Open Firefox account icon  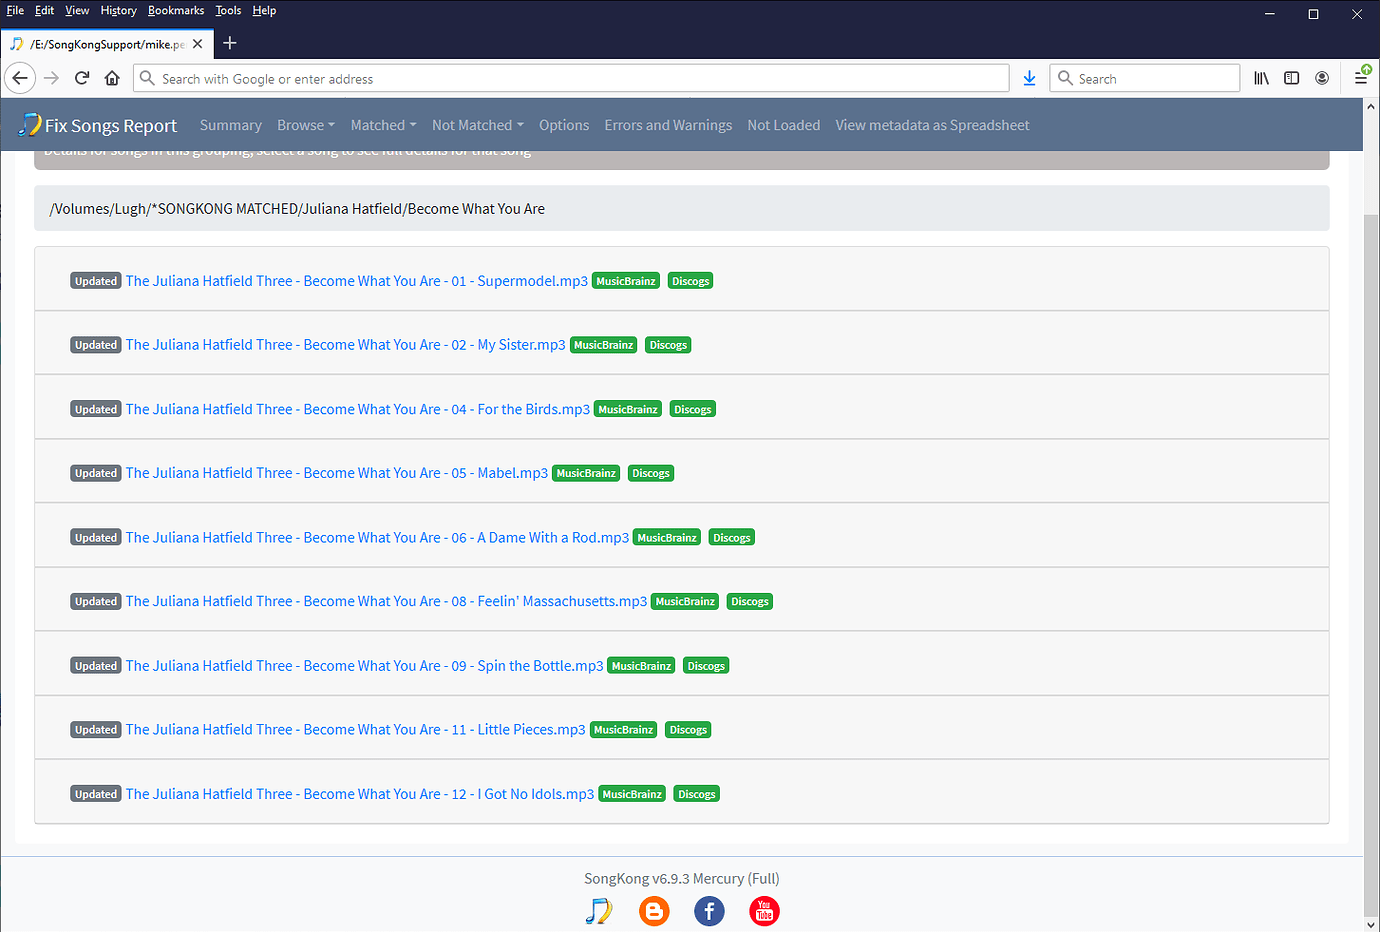(x=1322, y=78)
